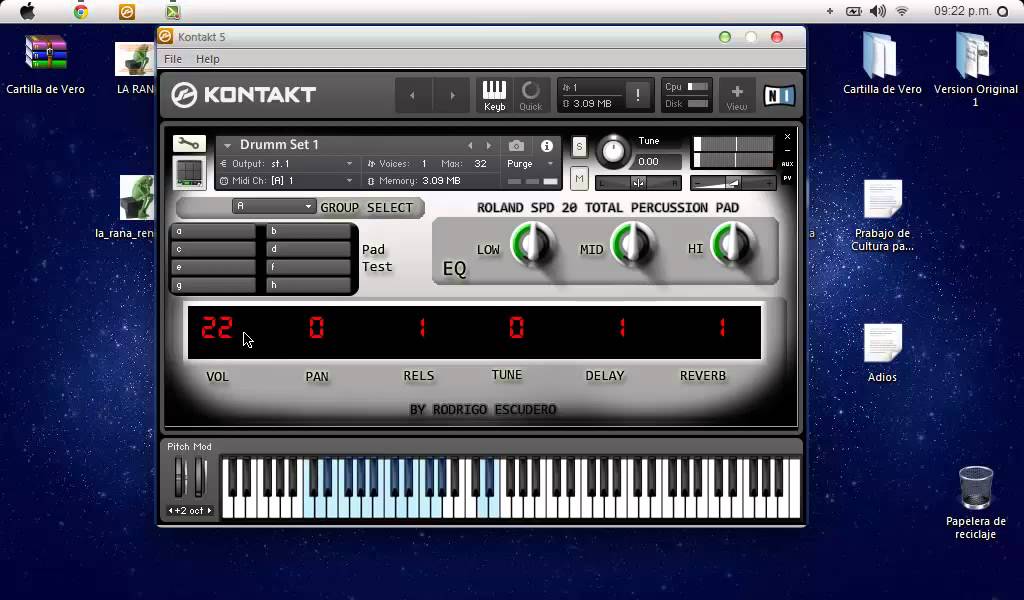The image size is (1024, 600).
Task: Click the NI logo
Action: (779, 96)
